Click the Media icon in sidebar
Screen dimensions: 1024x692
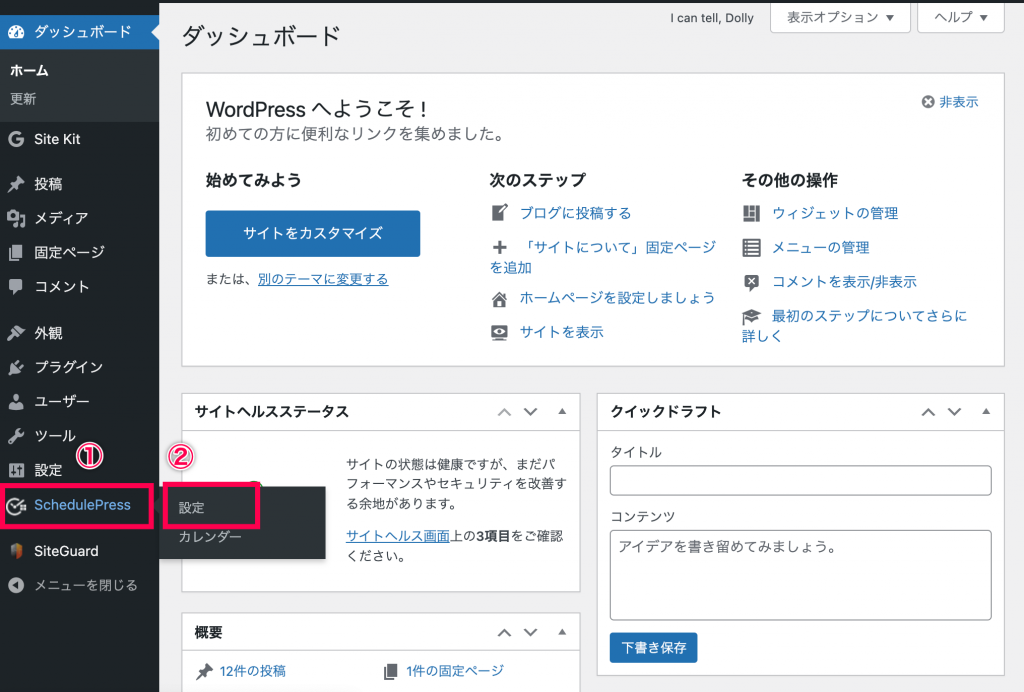[x=16, y=218]
